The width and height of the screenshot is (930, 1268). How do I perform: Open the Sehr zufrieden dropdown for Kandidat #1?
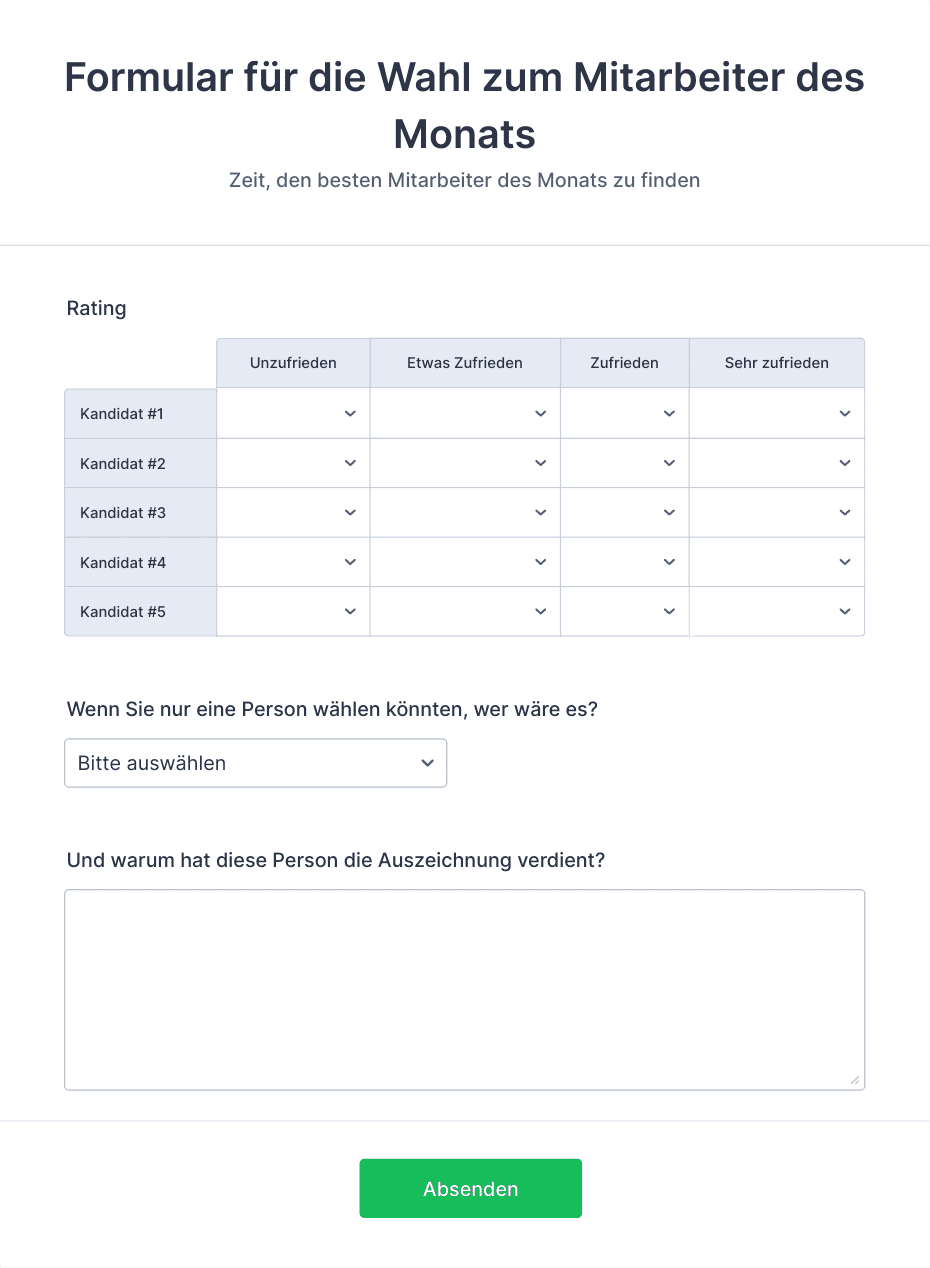click(776, 413)
